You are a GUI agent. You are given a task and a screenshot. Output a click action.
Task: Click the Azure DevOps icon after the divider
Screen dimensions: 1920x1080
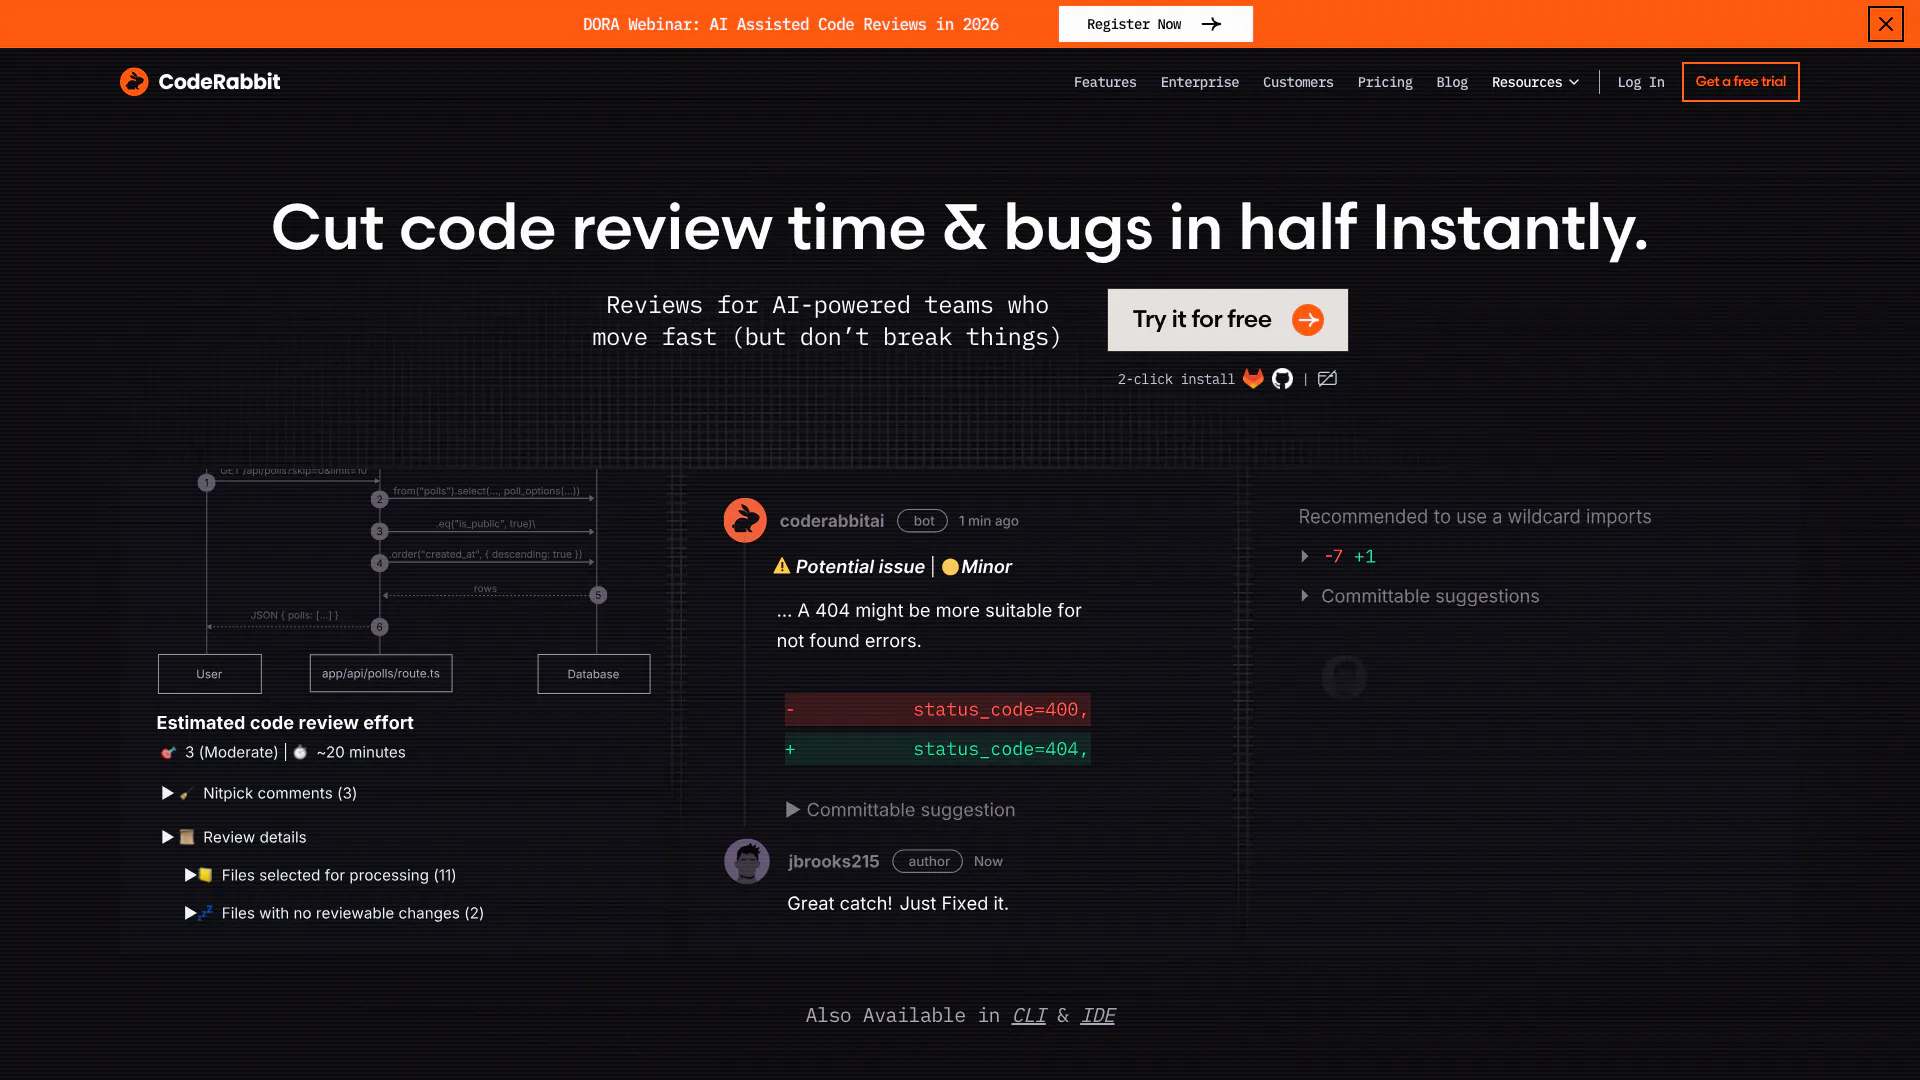coord(1327,379)
